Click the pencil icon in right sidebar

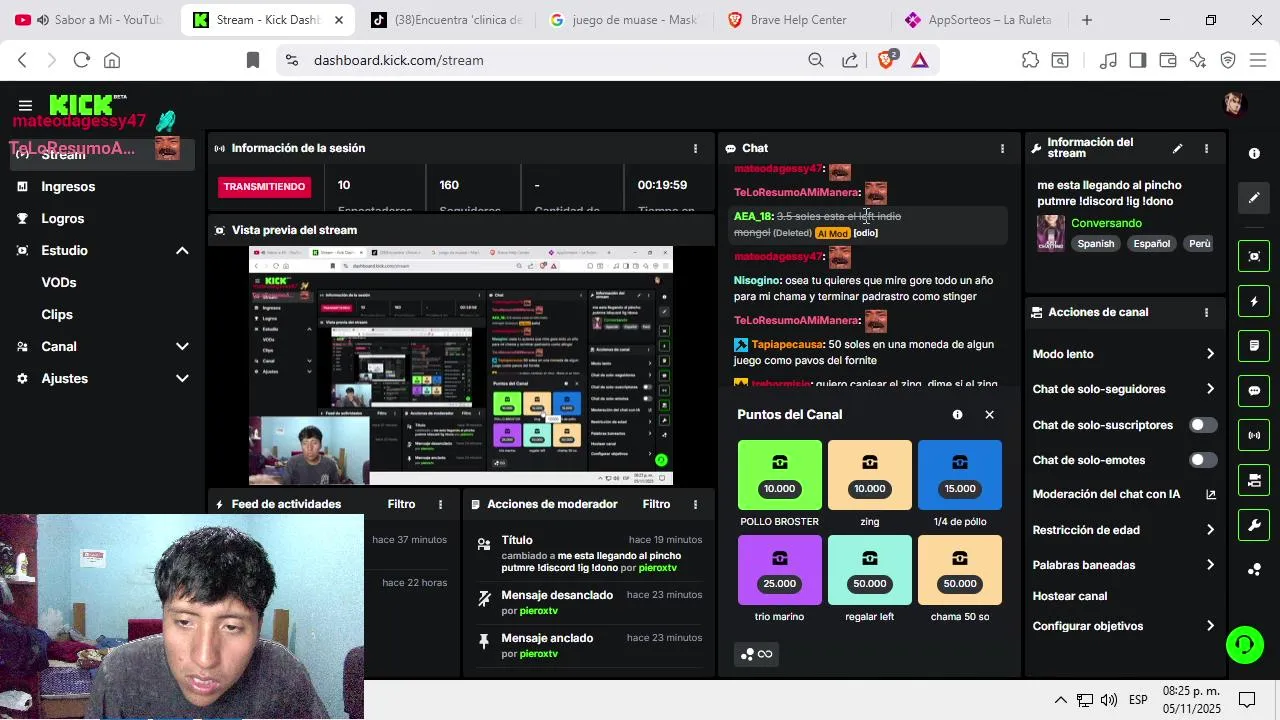tap(1254, 198)
